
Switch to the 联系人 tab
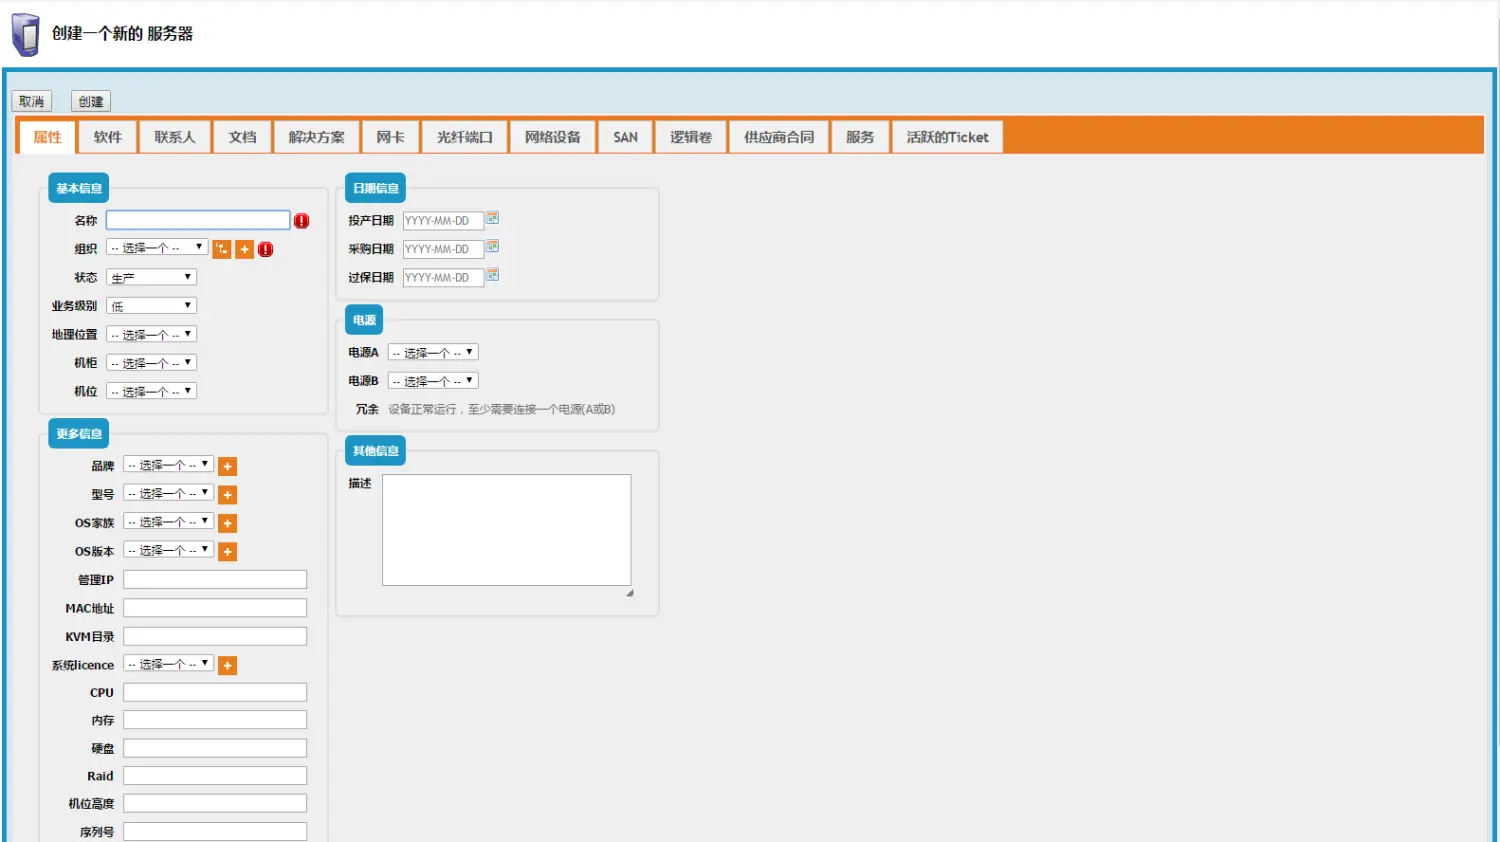(175, 137)
